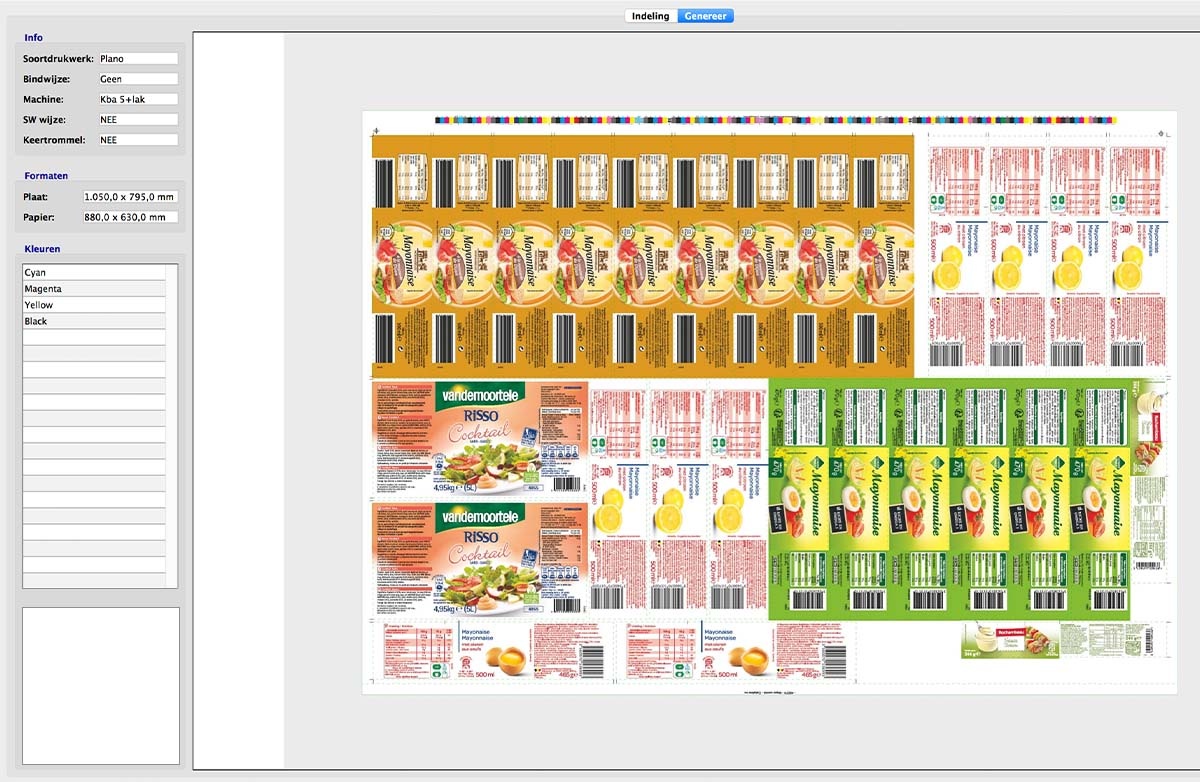The height and width of the screenshot is (782, 1200).
Task: Click the Info section heading
Action: click(x=34, y=38)
